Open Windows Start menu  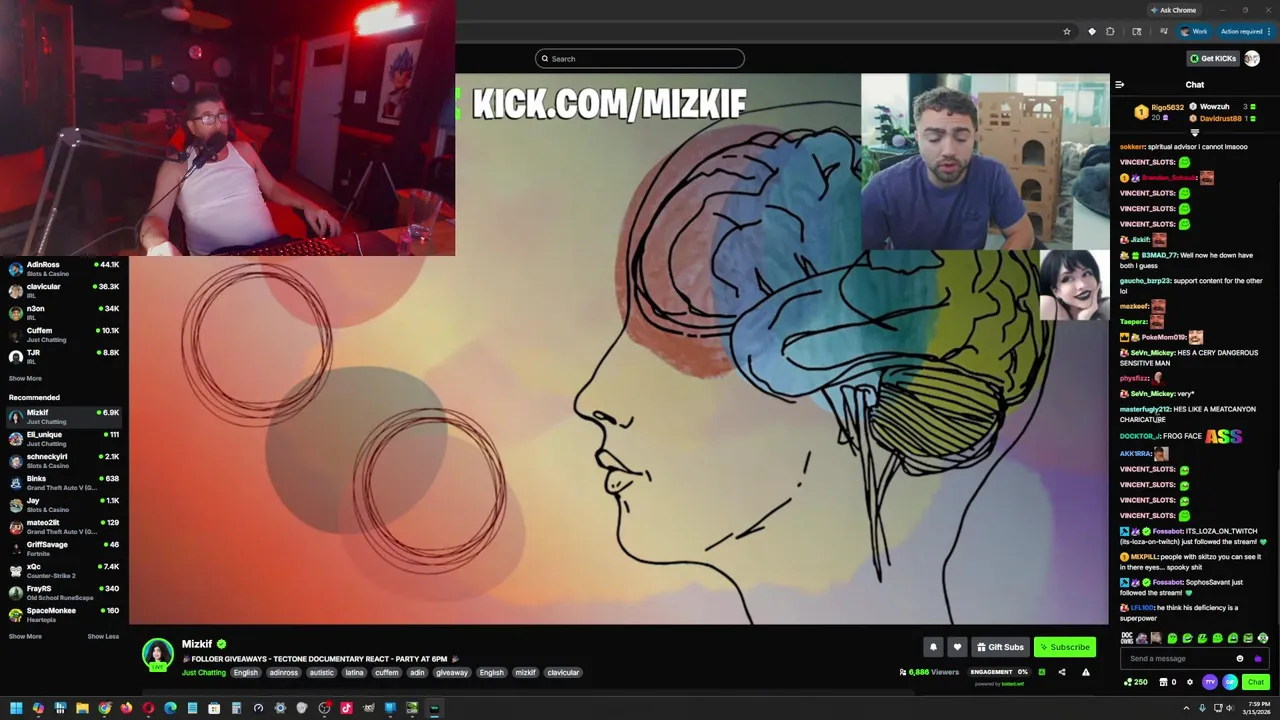[x=16, y=708]
